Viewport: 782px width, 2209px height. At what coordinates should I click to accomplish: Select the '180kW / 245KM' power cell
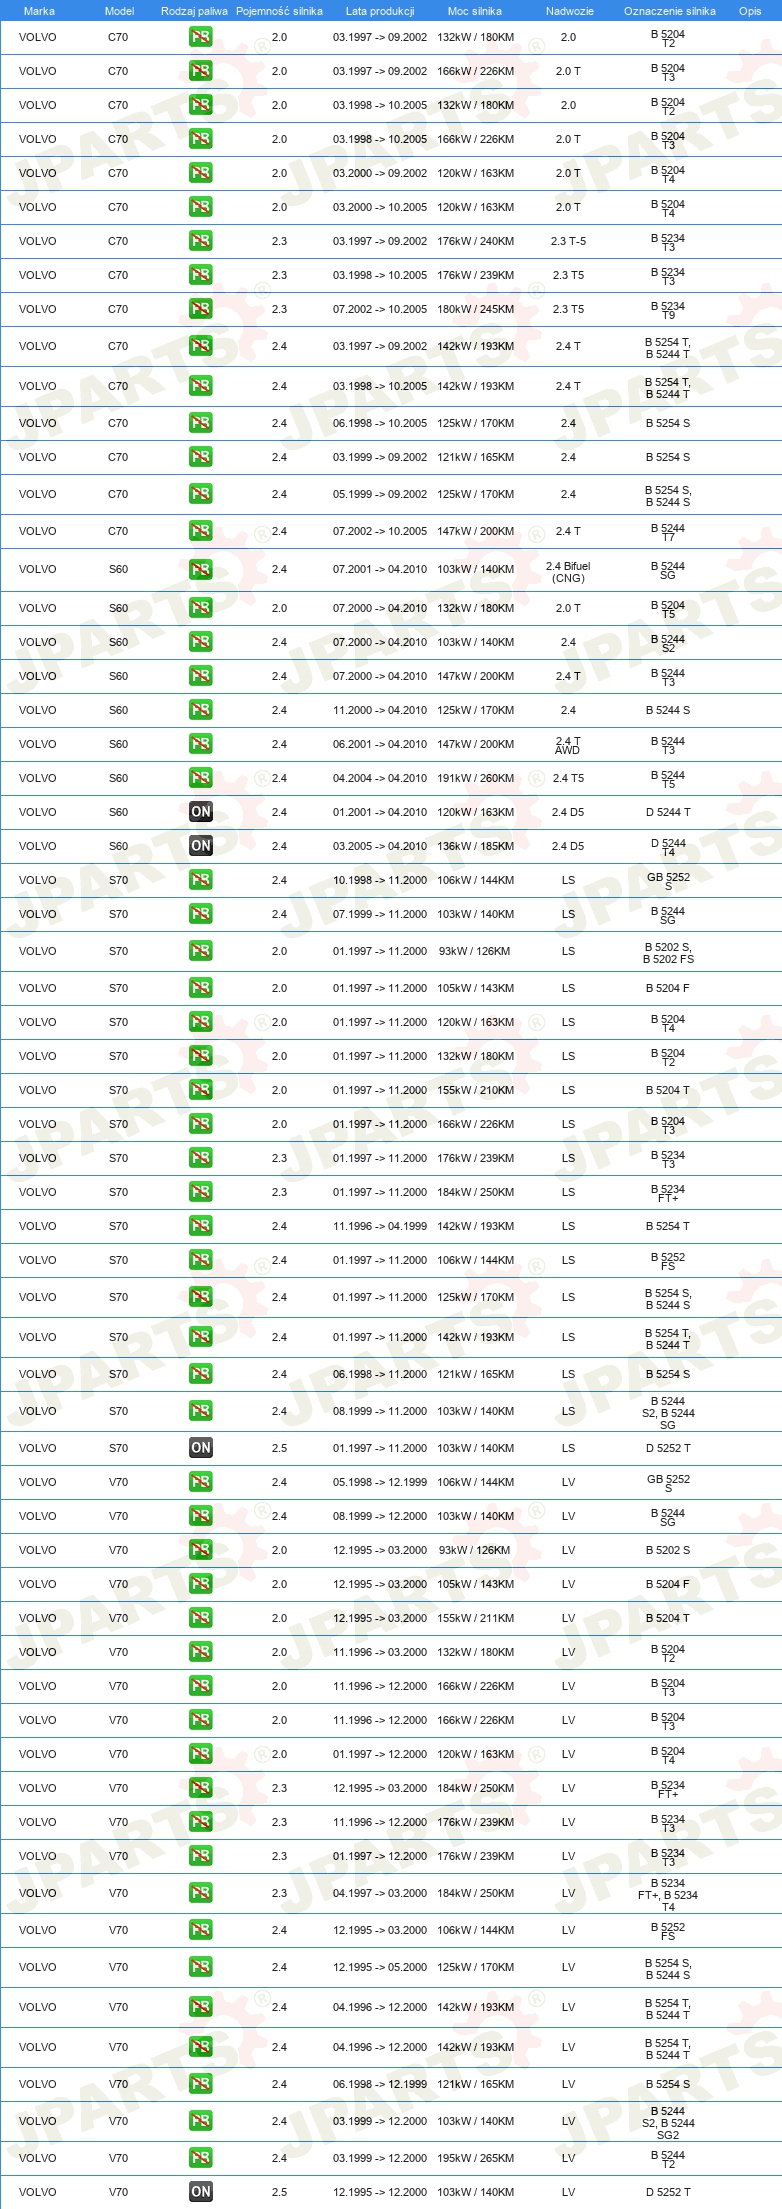476,309
